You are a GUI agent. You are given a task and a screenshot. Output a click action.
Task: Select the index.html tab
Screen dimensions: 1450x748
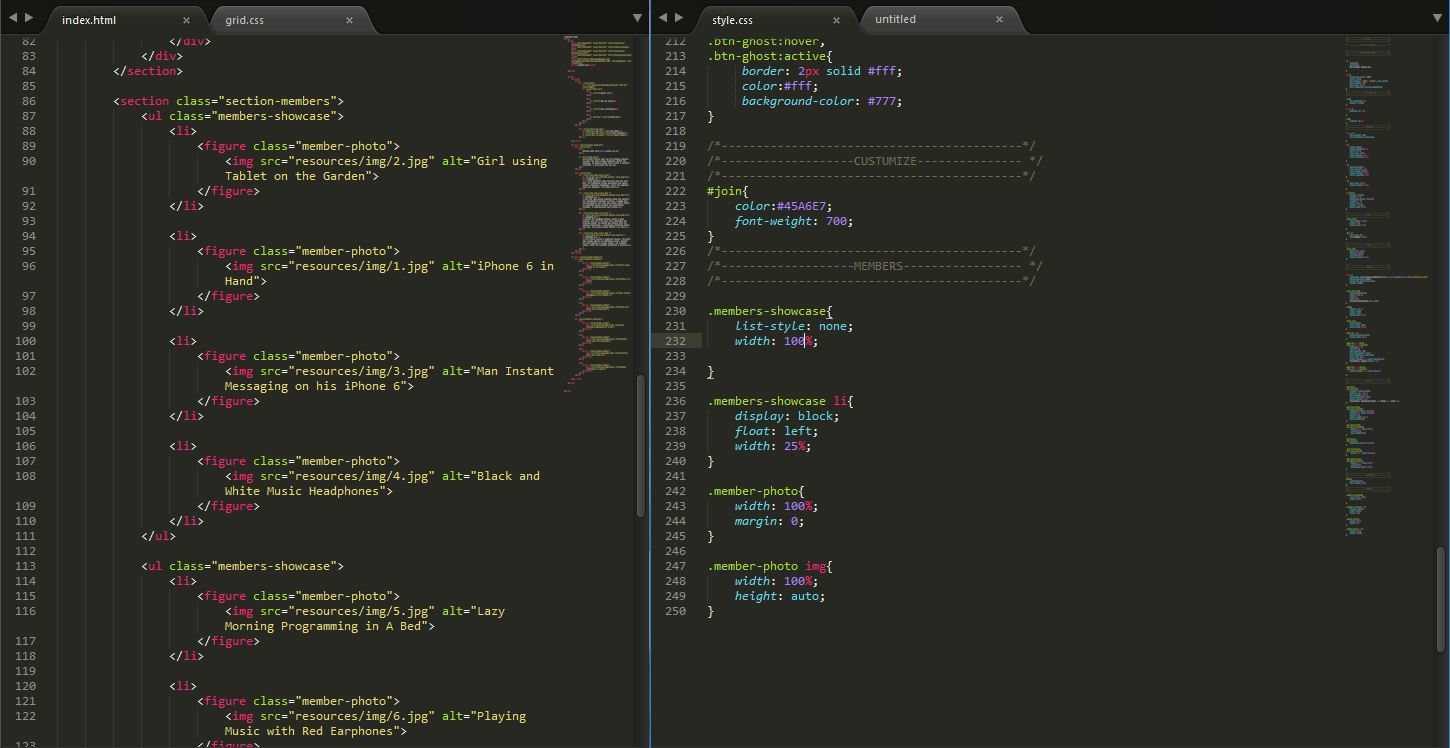(89, 20)
